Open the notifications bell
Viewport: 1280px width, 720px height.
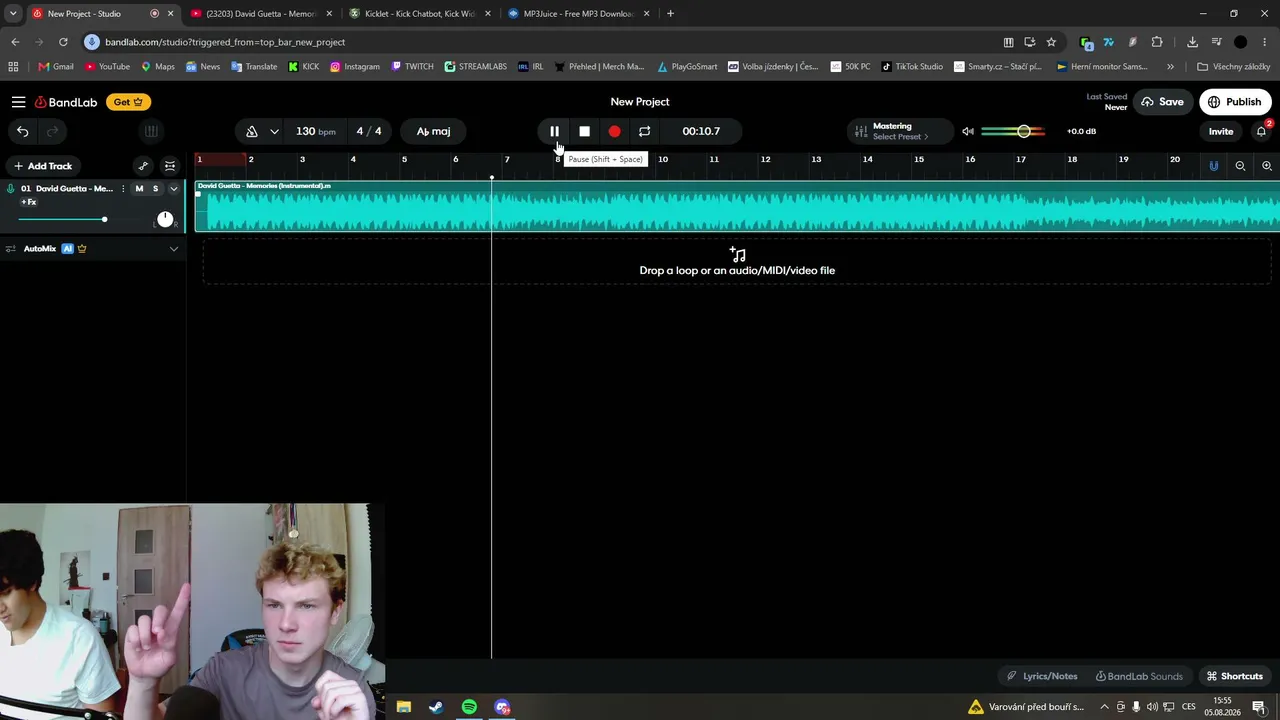pyautogui.click(x=1261, y=131)
